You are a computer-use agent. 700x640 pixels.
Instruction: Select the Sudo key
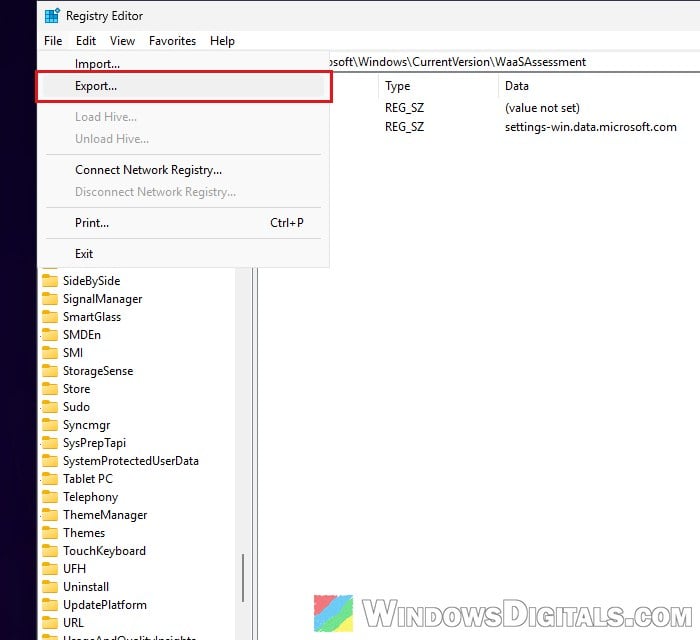click(x=76, y=407)
